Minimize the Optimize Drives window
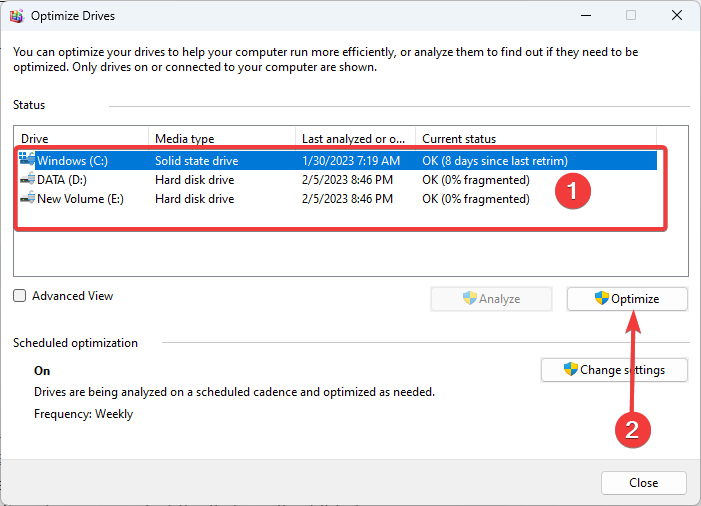The width and height of the screenshot is (701, 506). pyautogui.click(x=586, y=16)
